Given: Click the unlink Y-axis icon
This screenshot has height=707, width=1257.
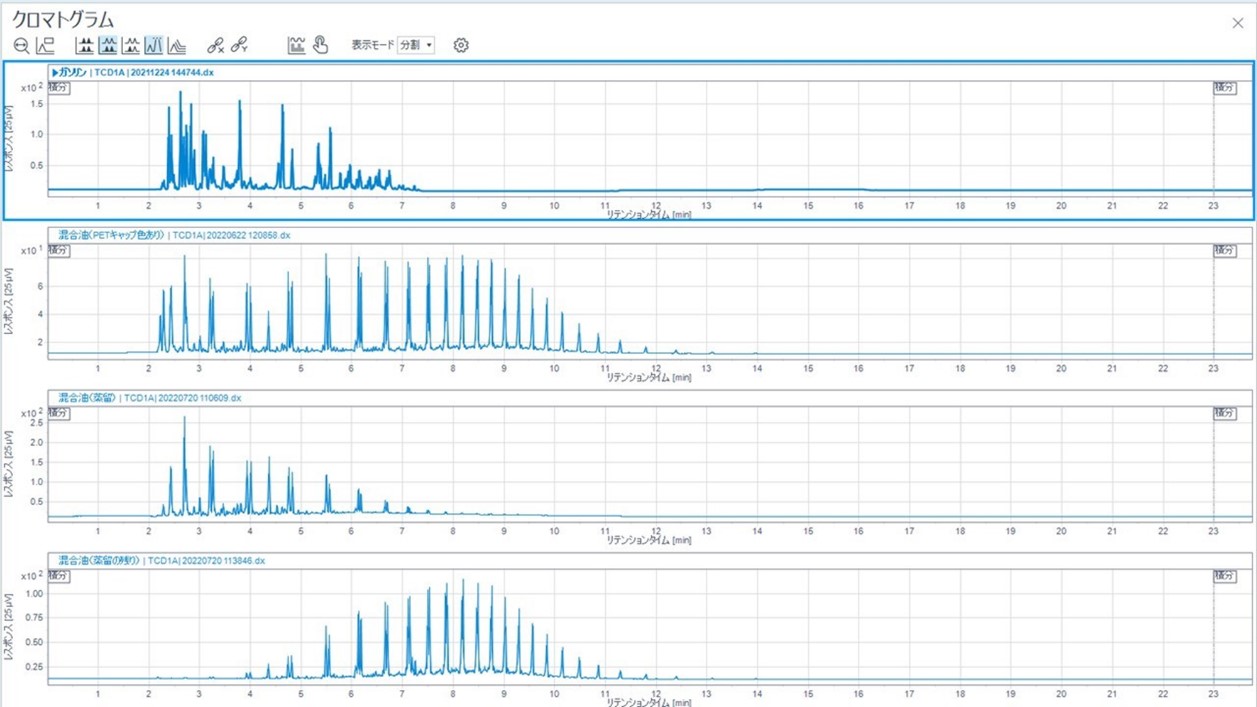Looking at the screenshot, I should (x=239, y=45).
